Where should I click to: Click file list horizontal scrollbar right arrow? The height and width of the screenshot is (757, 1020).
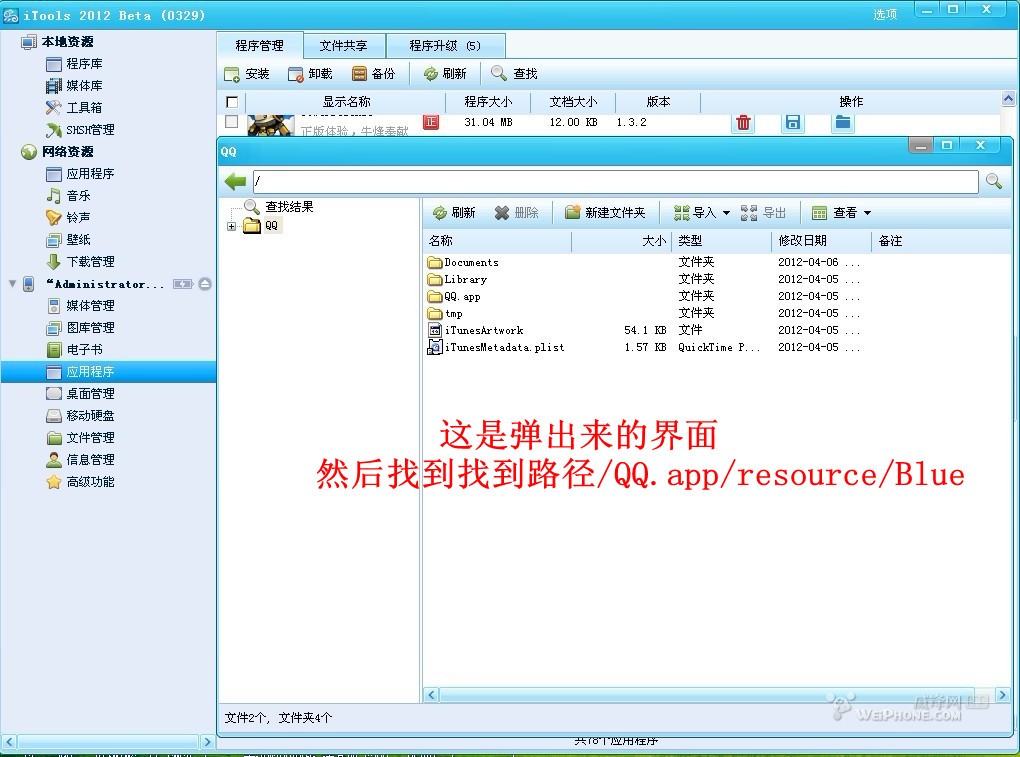1002,695
